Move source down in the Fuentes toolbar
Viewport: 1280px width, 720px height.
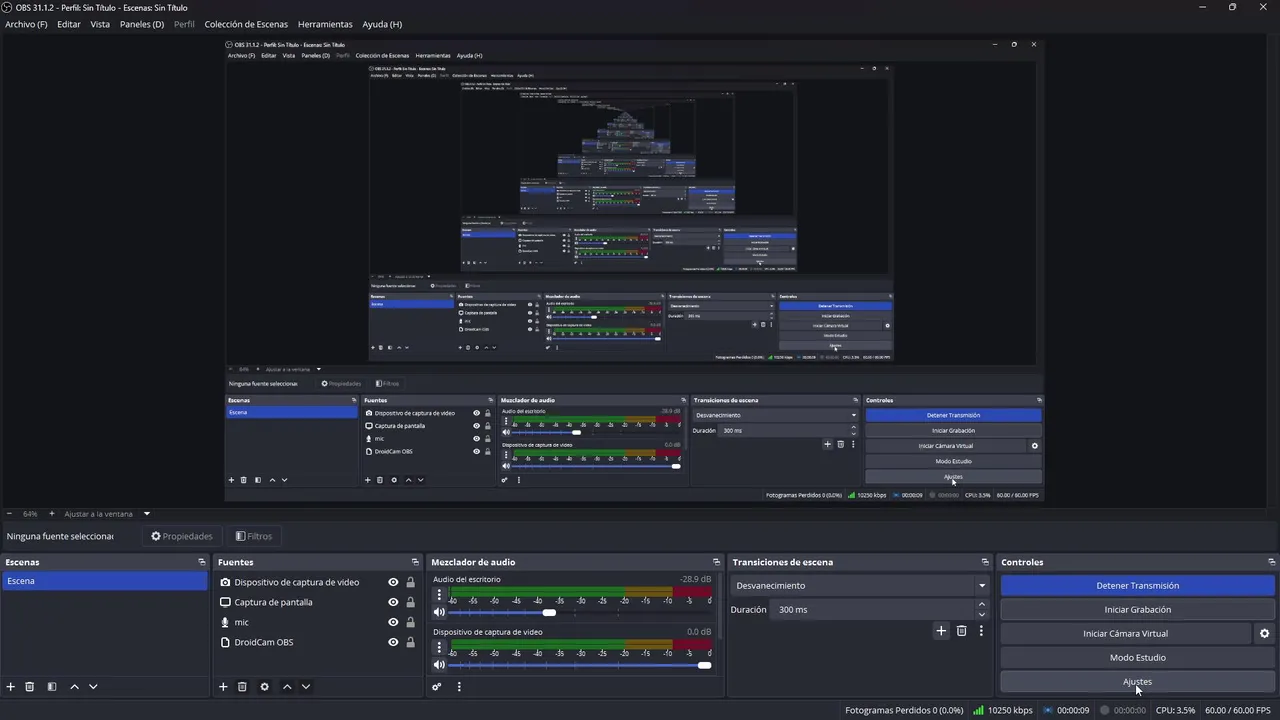tap(306, 687)
